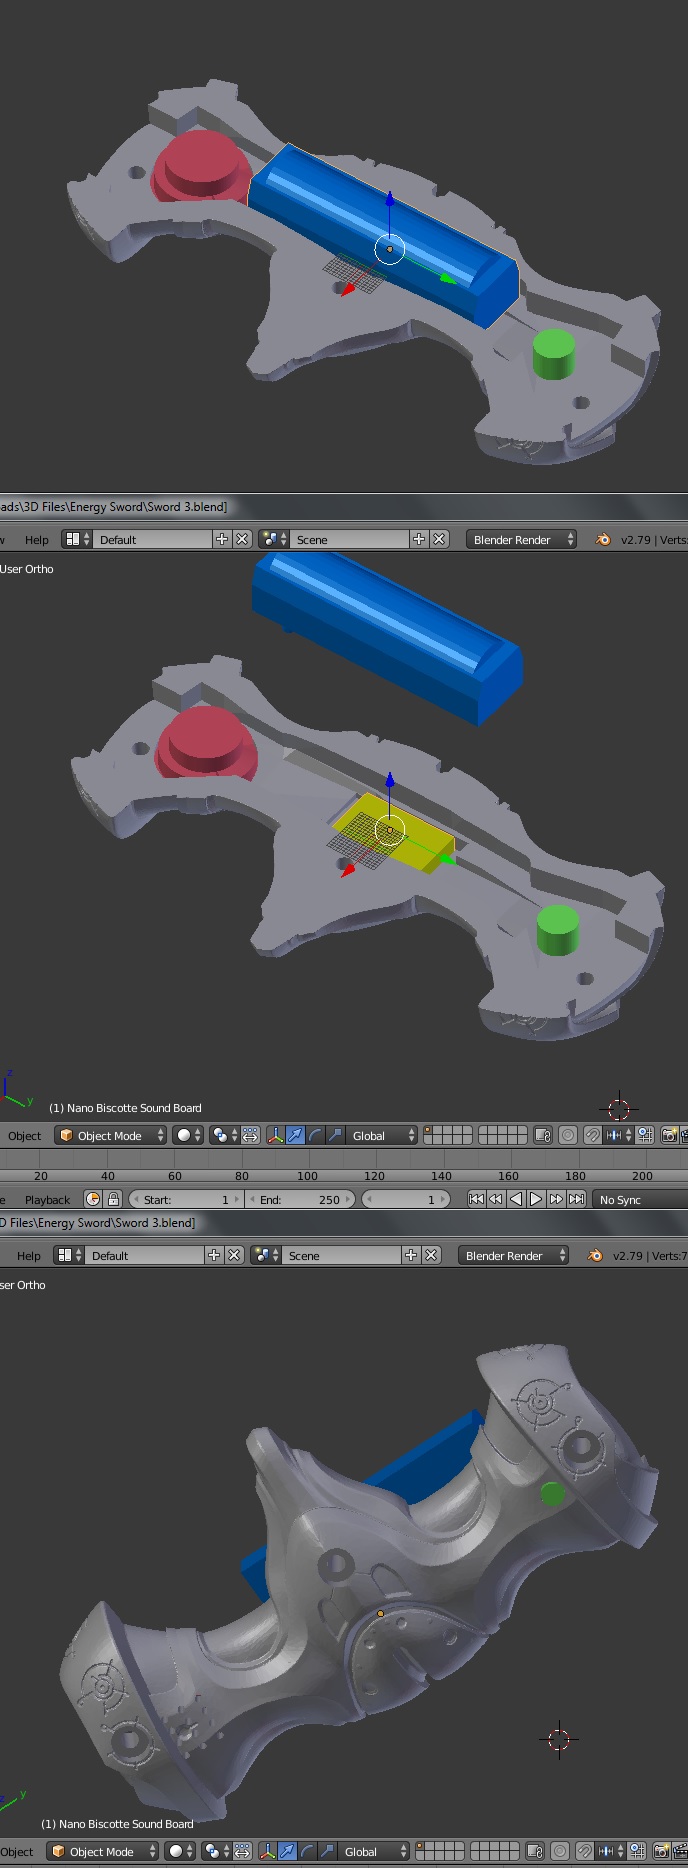Toggle proportional editing under yellow-board viewport

pos(568,1135)
